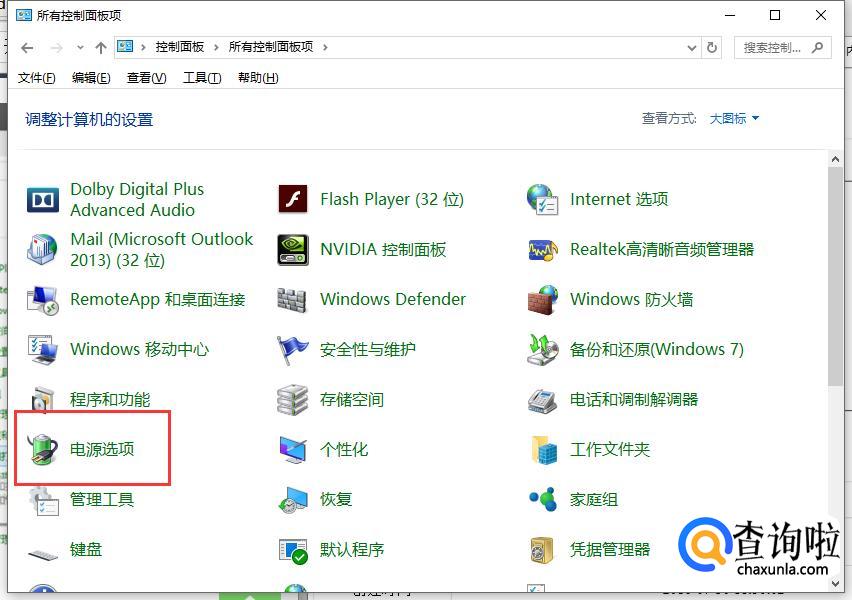
Task: Open 键盘 text link
Action: tap(86, 549)
